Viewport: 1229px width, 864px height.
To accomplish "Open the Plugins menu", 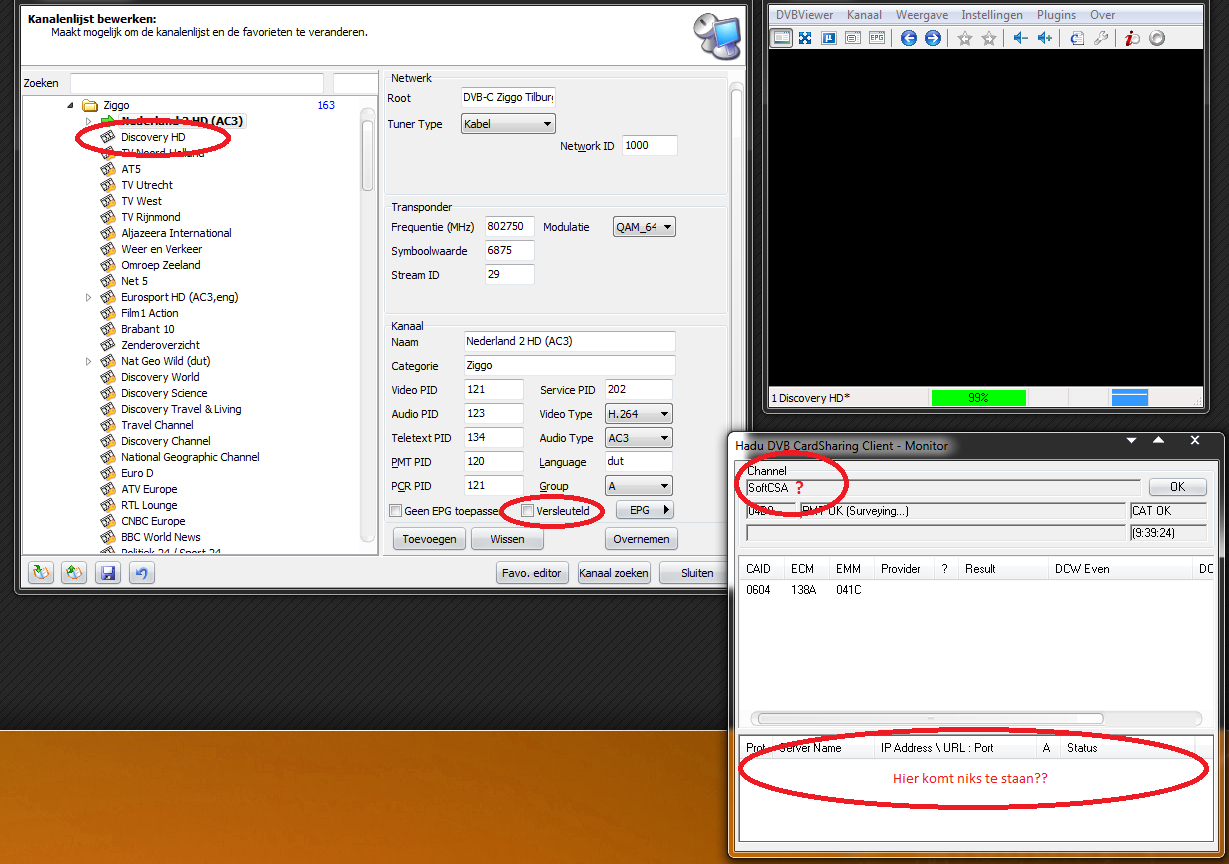I will [1056, 15].
